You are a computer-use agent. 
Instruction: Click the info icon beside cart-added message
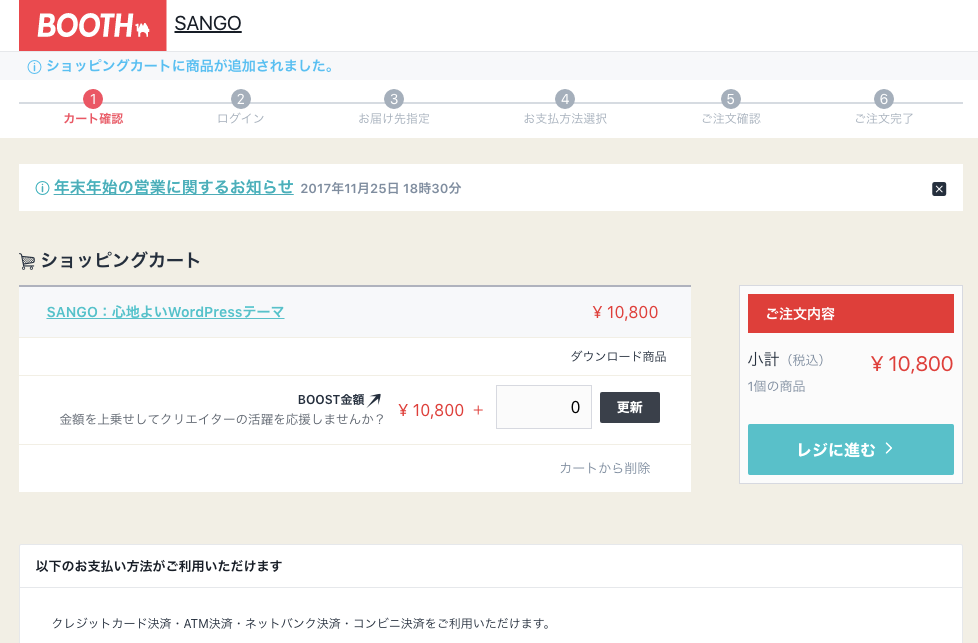[x=34, y=67]
